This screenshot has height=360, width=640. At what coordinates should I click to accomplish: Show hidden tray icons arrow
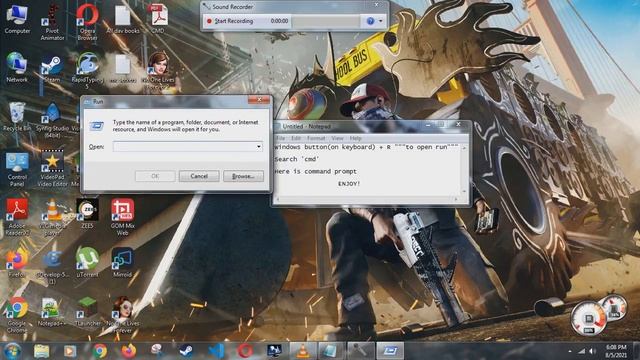click(570, 351)
